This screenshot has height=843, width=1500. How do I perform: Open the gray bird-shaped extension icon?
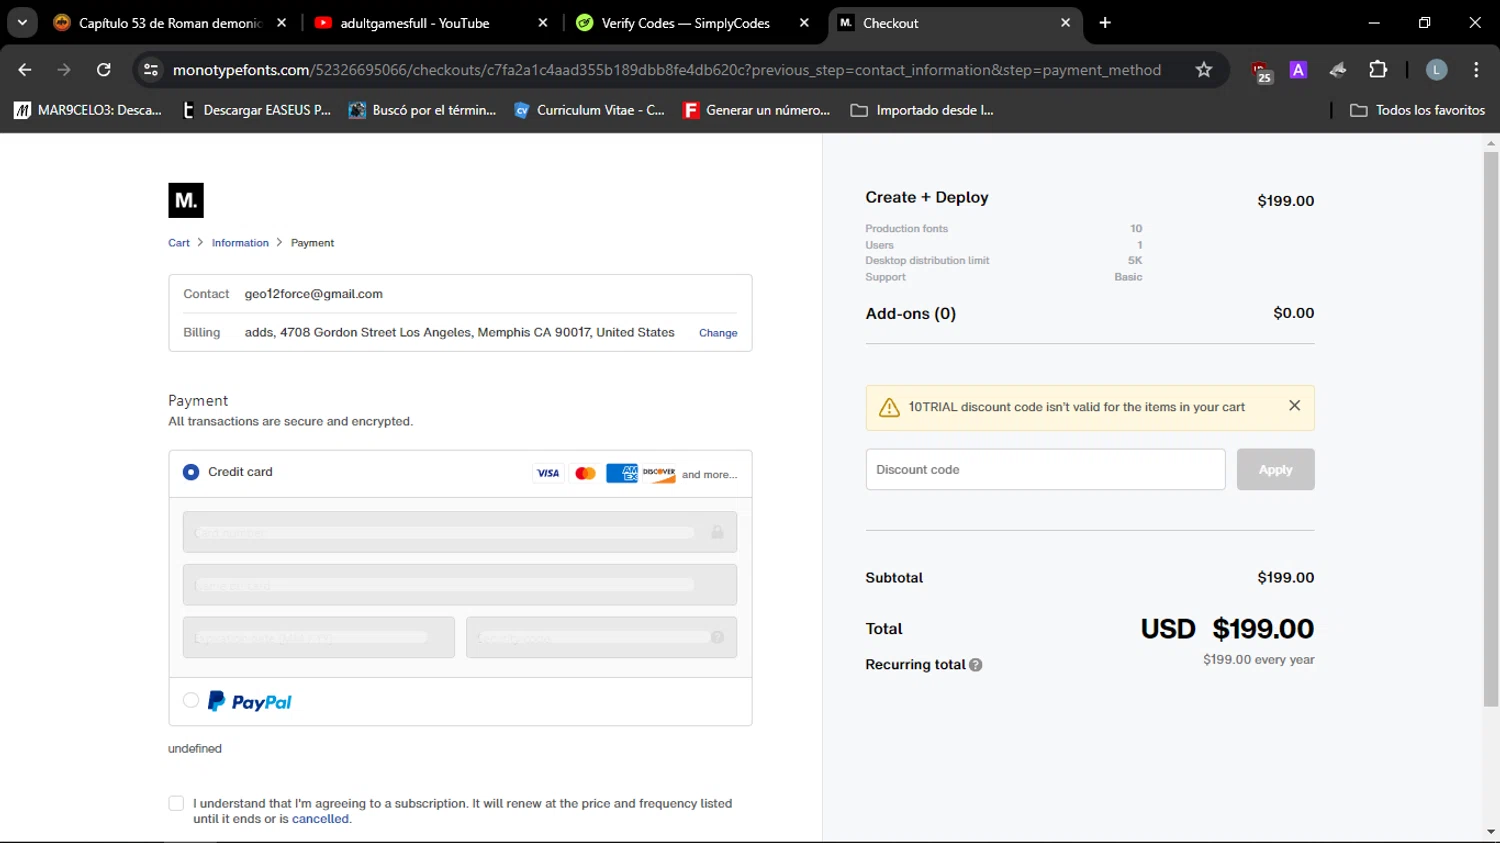1338,69
